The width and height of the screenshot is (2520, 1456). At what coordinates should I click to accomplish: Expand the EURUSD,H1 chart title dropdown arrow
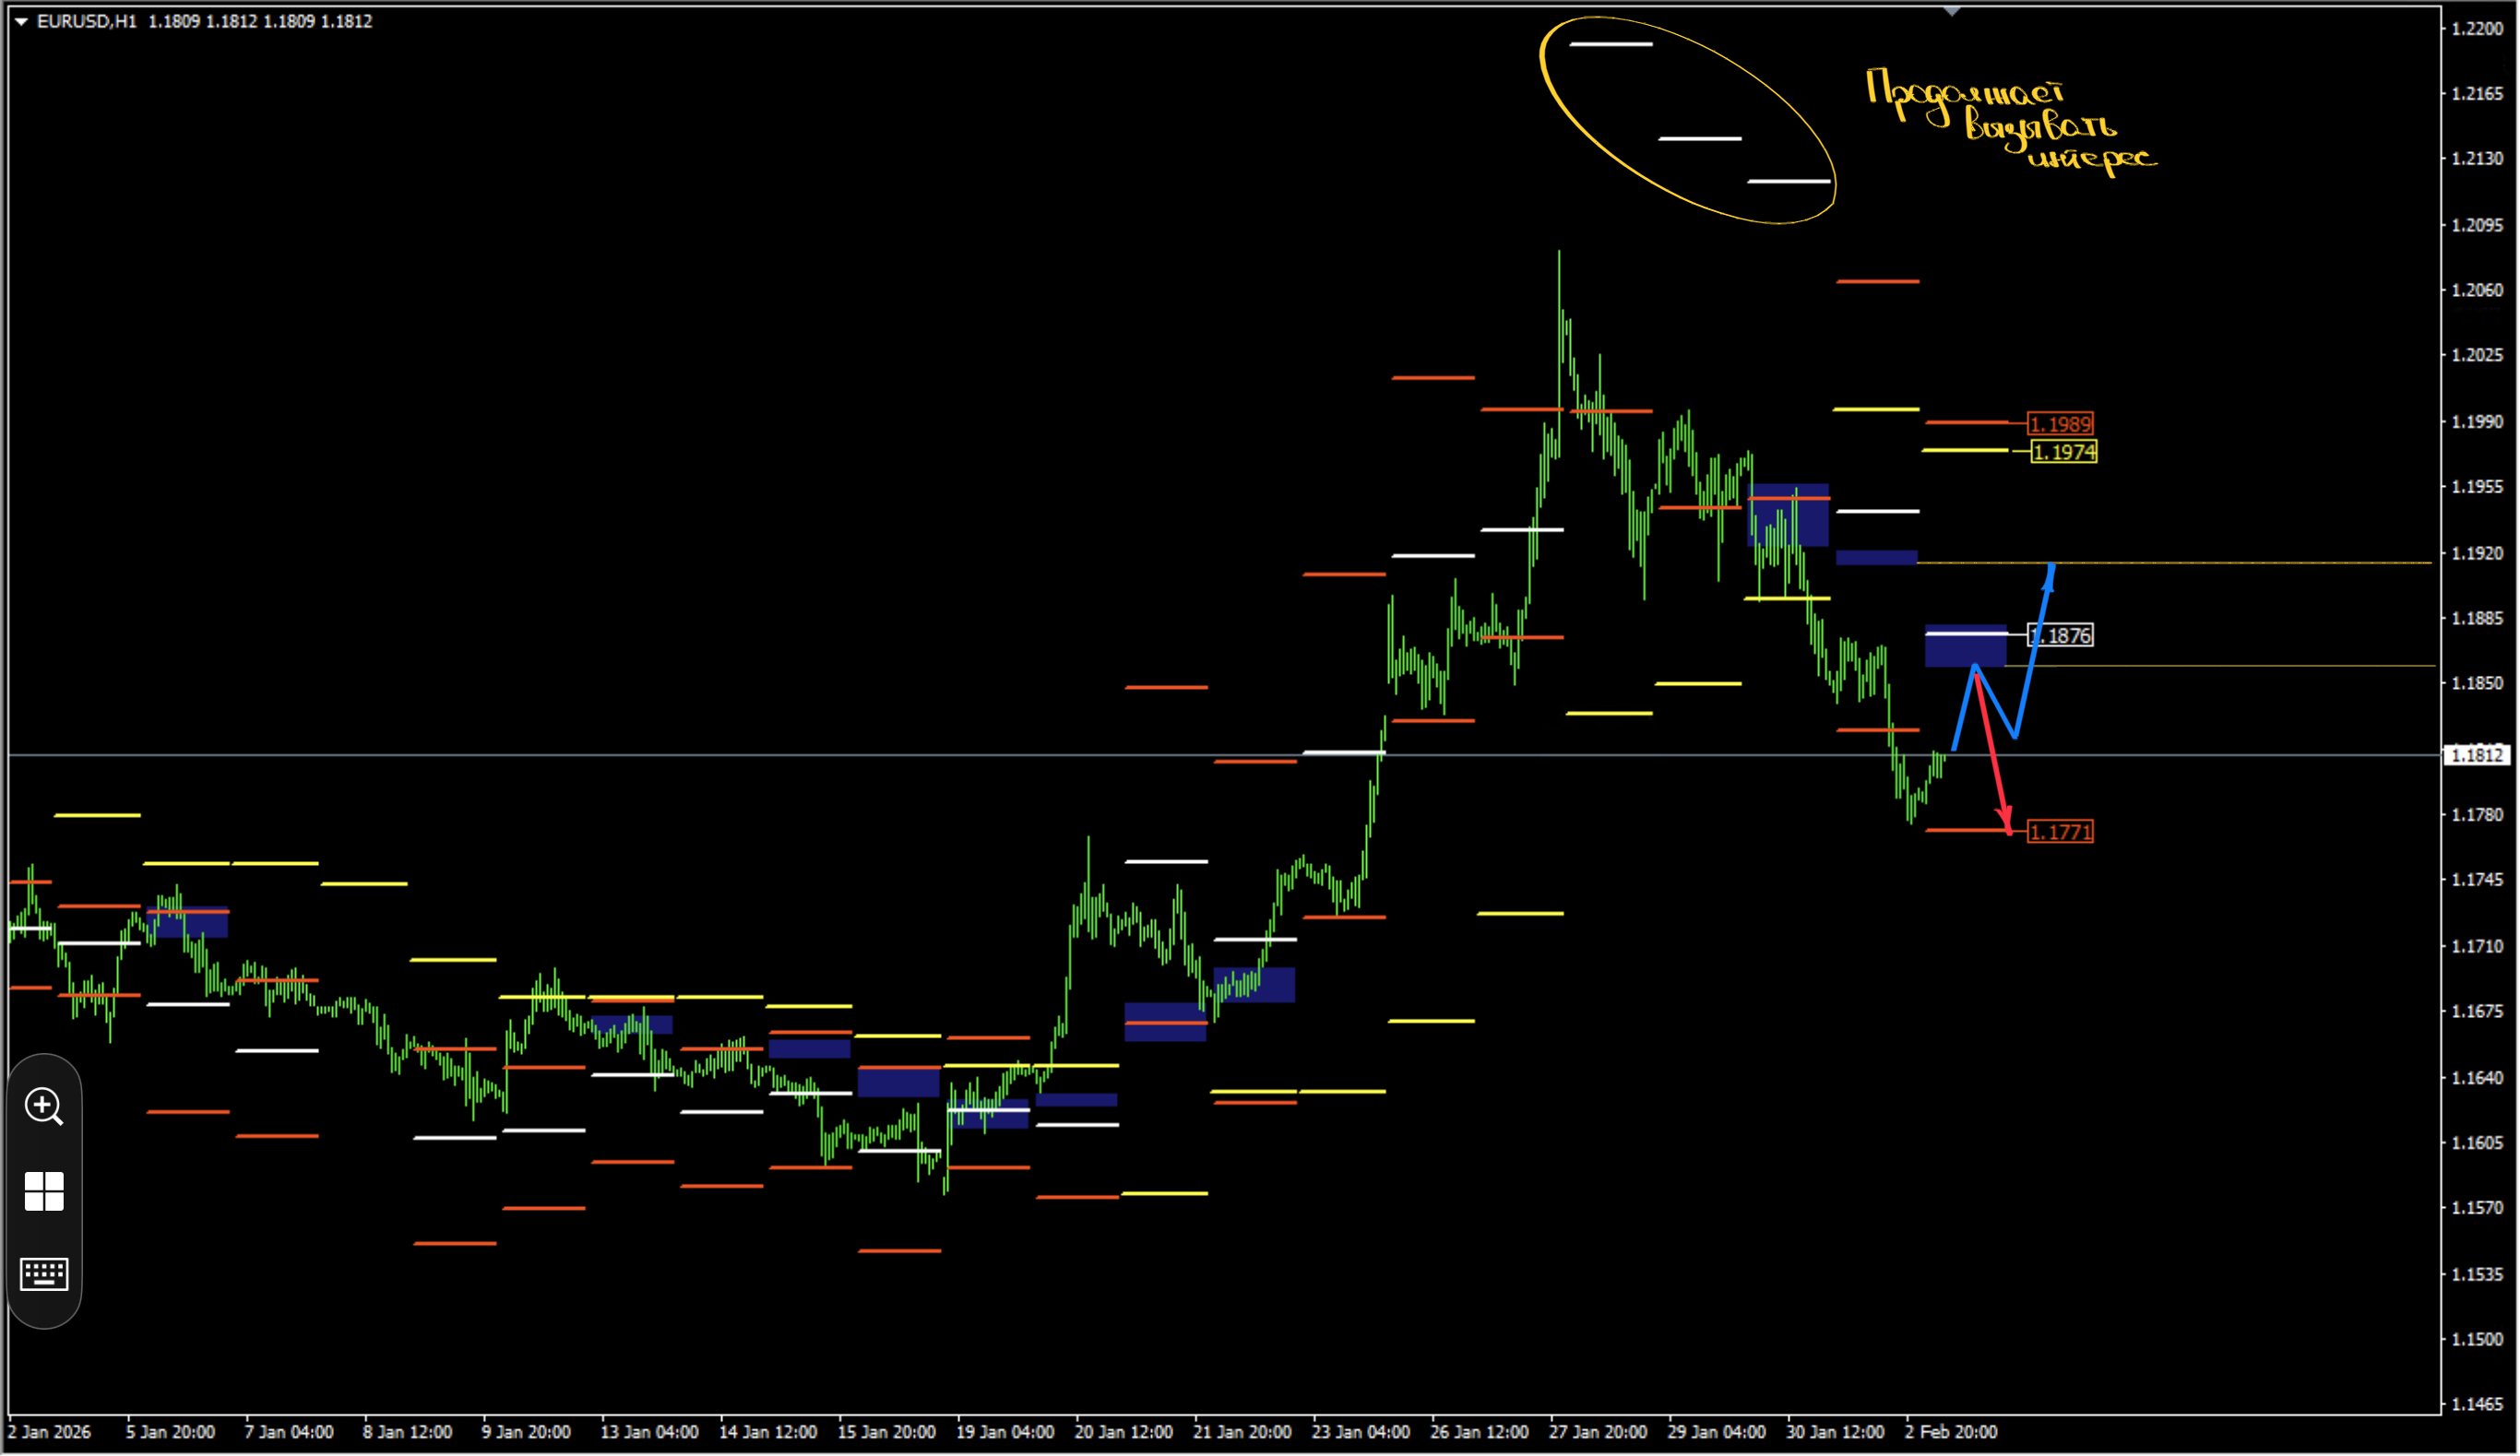coord(21,21)
